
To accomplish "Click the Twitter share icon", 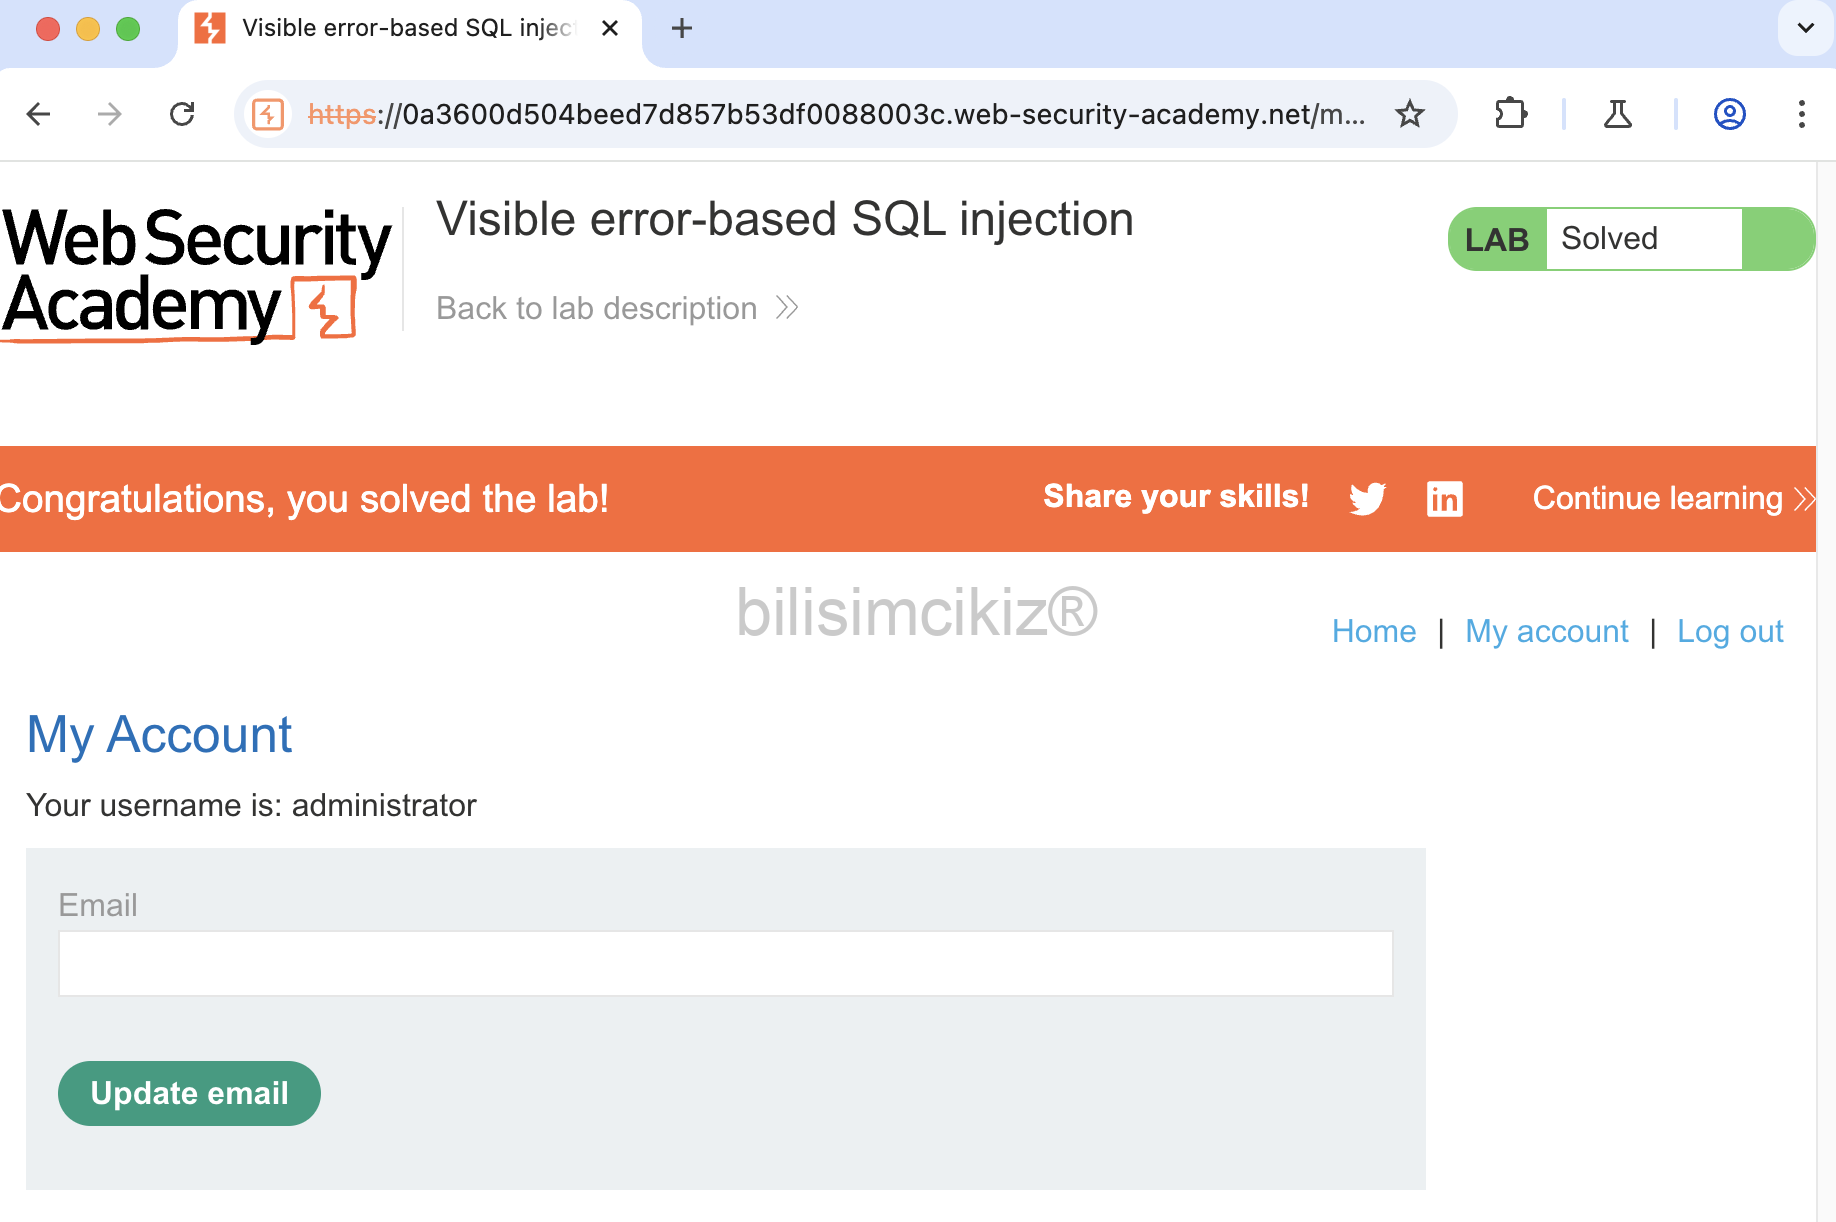I will click(x=1367, y=498).
